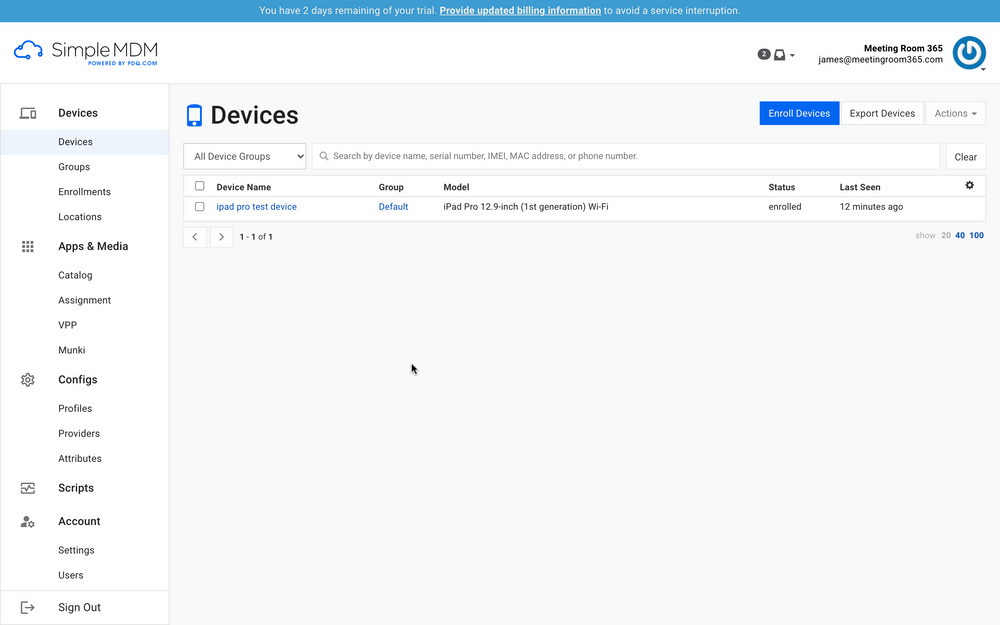Go to Groups in the sidebar

[75, 166]
